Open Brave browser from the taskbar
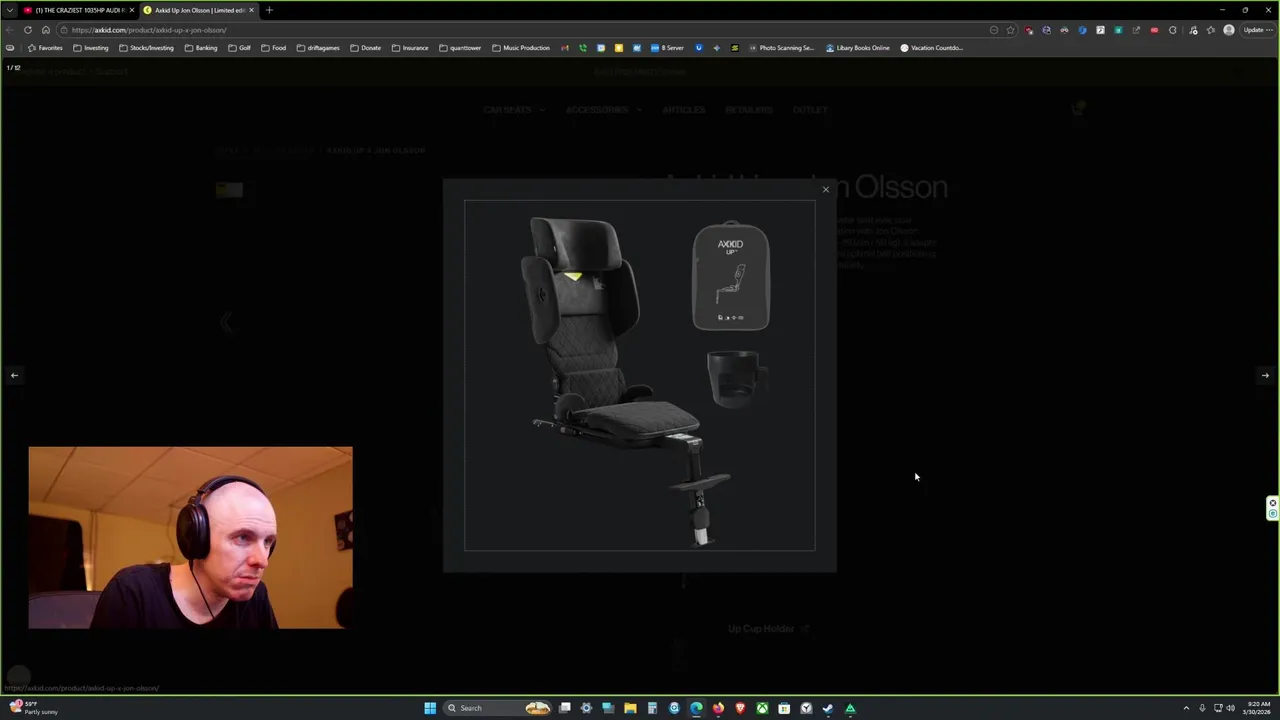 (x=740, y=708)
